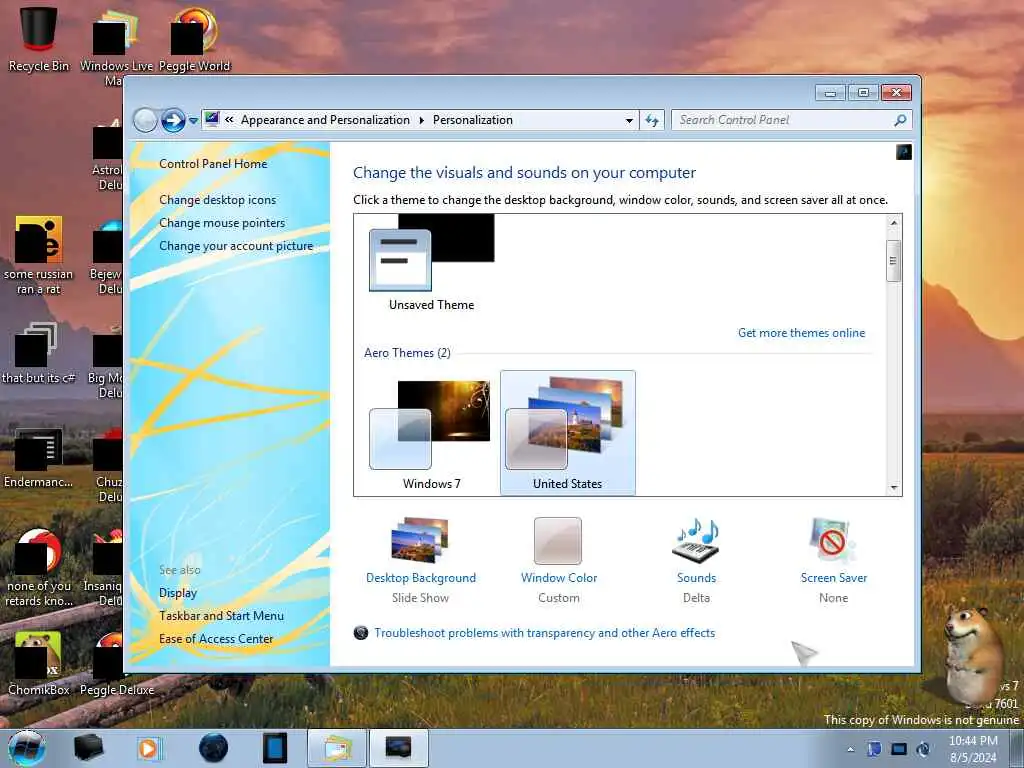Click the dark globe taskbar icon
Viewport: 1024px width, 768px height.
point(213,748)
